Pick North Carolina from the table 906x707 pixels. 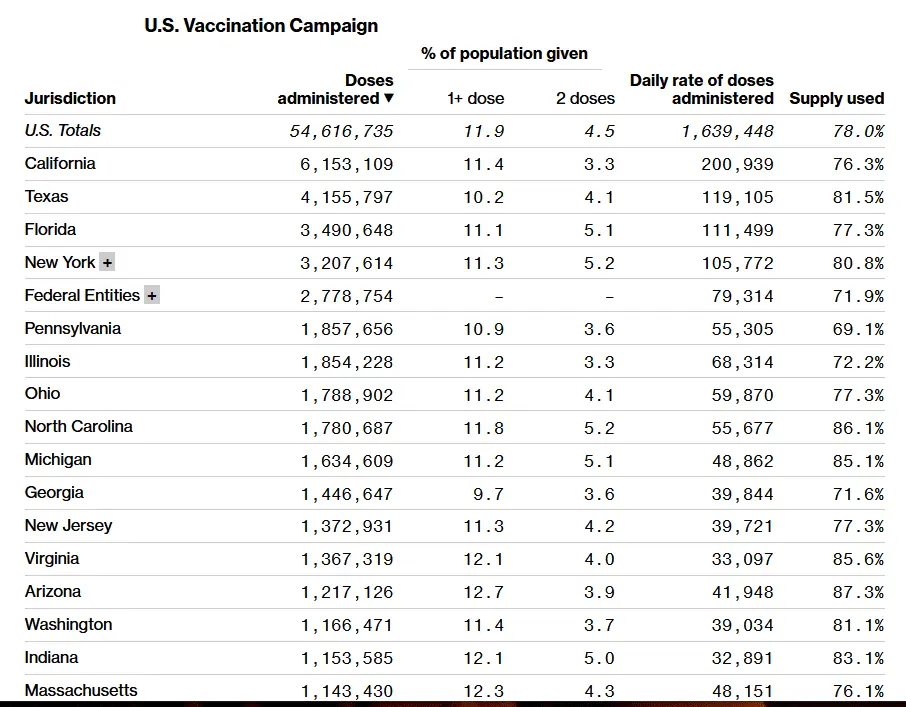(x=79, y=426)
